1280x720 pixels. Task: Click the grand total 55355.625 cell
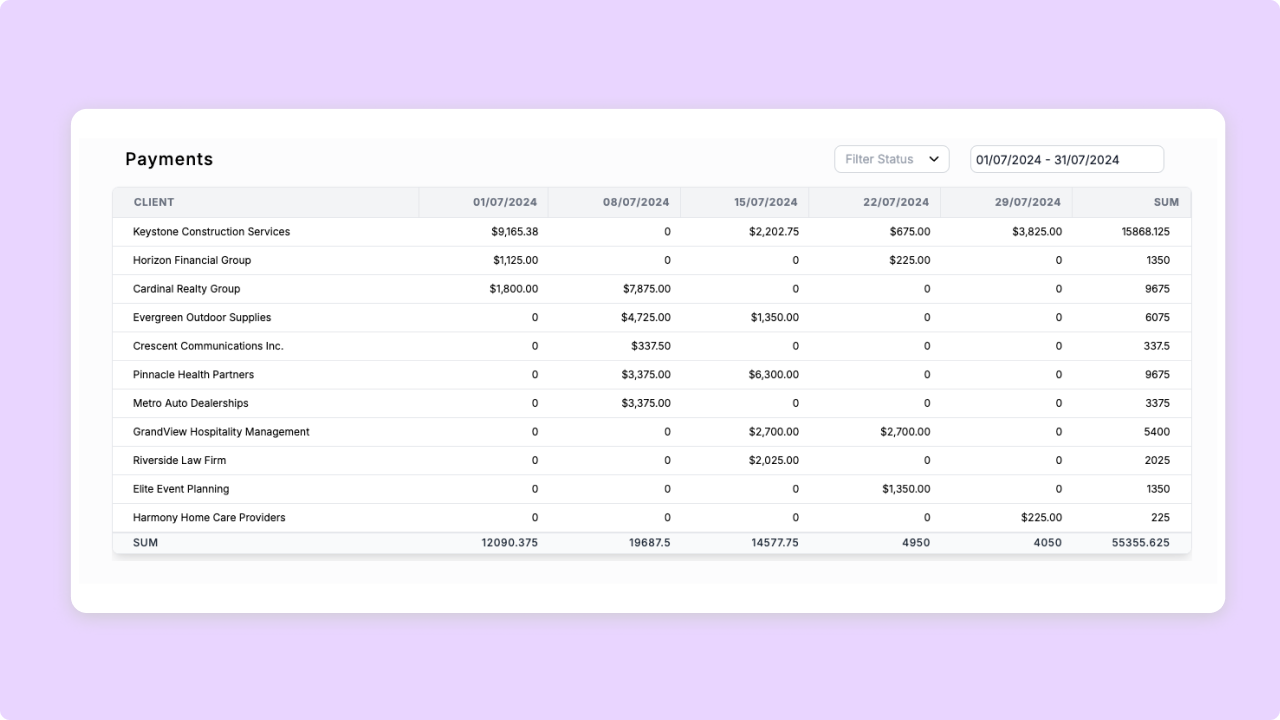(x=1140, y=543)
